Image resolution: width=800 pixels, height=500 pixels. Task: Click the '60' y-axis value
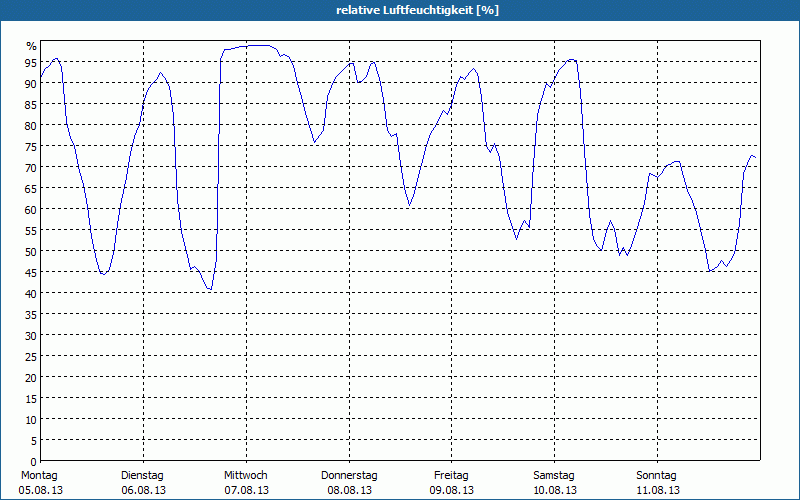(31, 210)
